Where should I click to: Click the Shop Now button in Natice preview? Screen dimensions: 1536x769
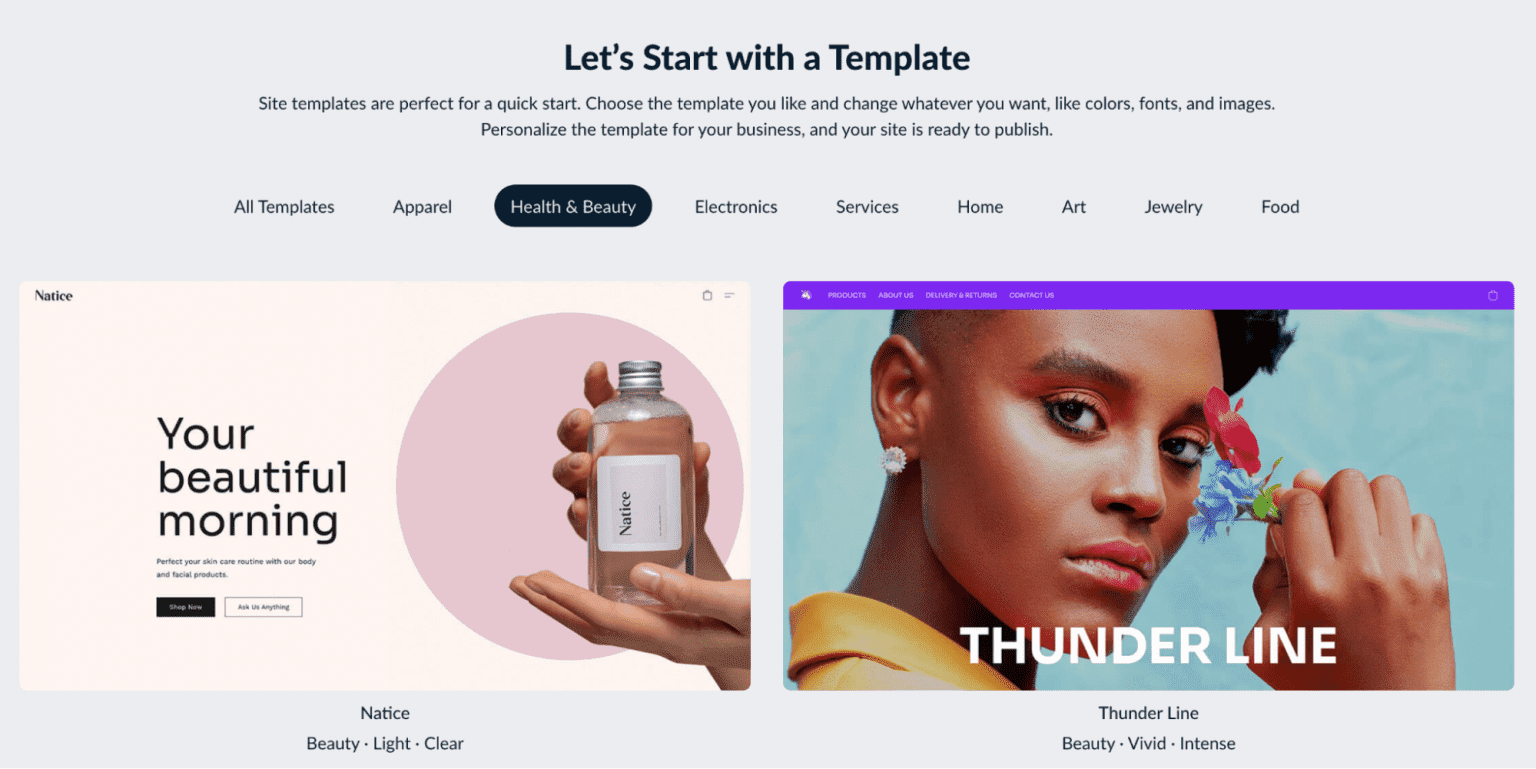point(185,607)
